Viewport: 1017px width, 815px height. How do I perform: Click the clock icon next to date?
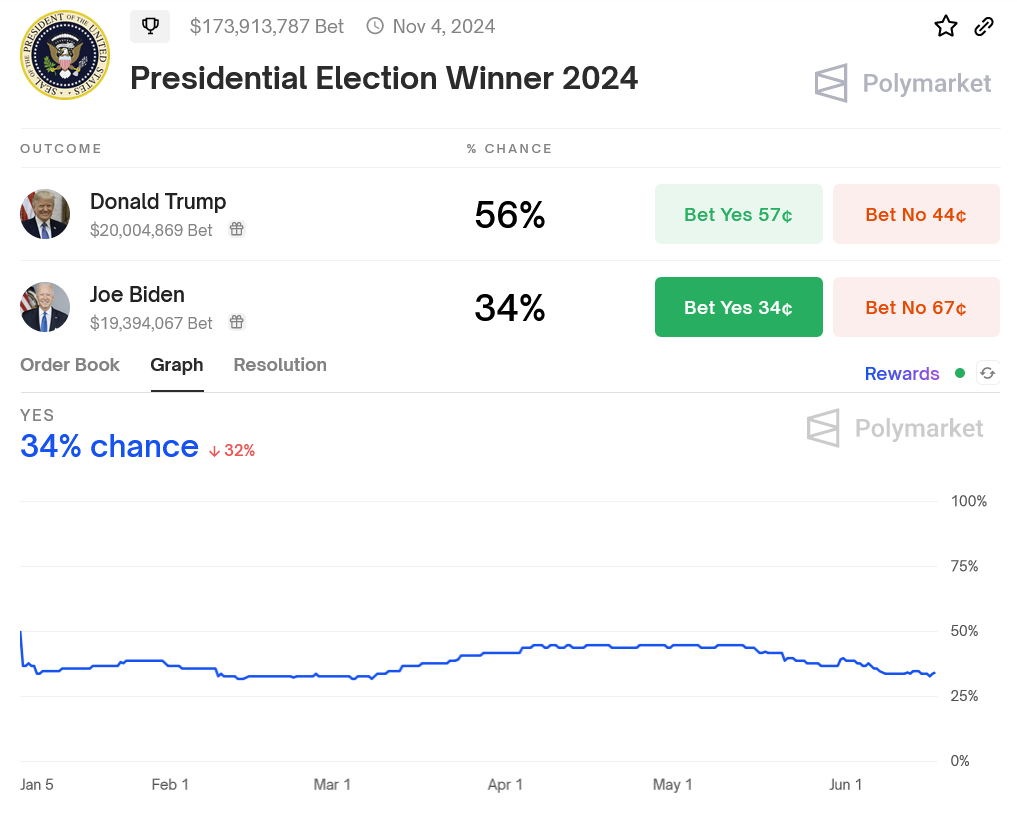point(375,26)
